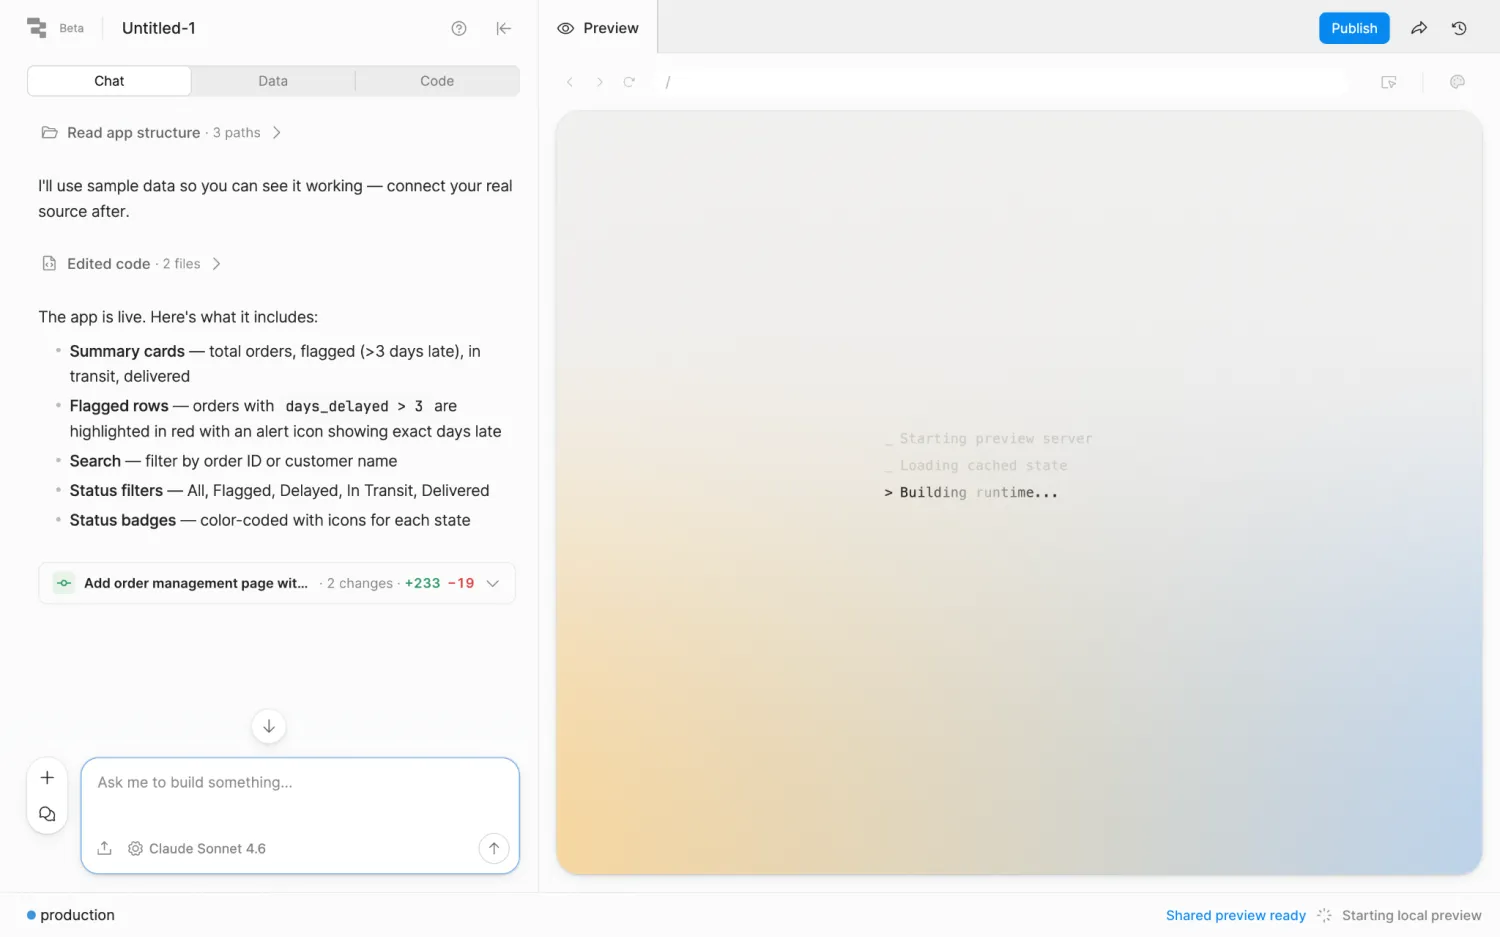Click the Publish button
The image size is (1500, 937).
click(x=1354, y=28)
